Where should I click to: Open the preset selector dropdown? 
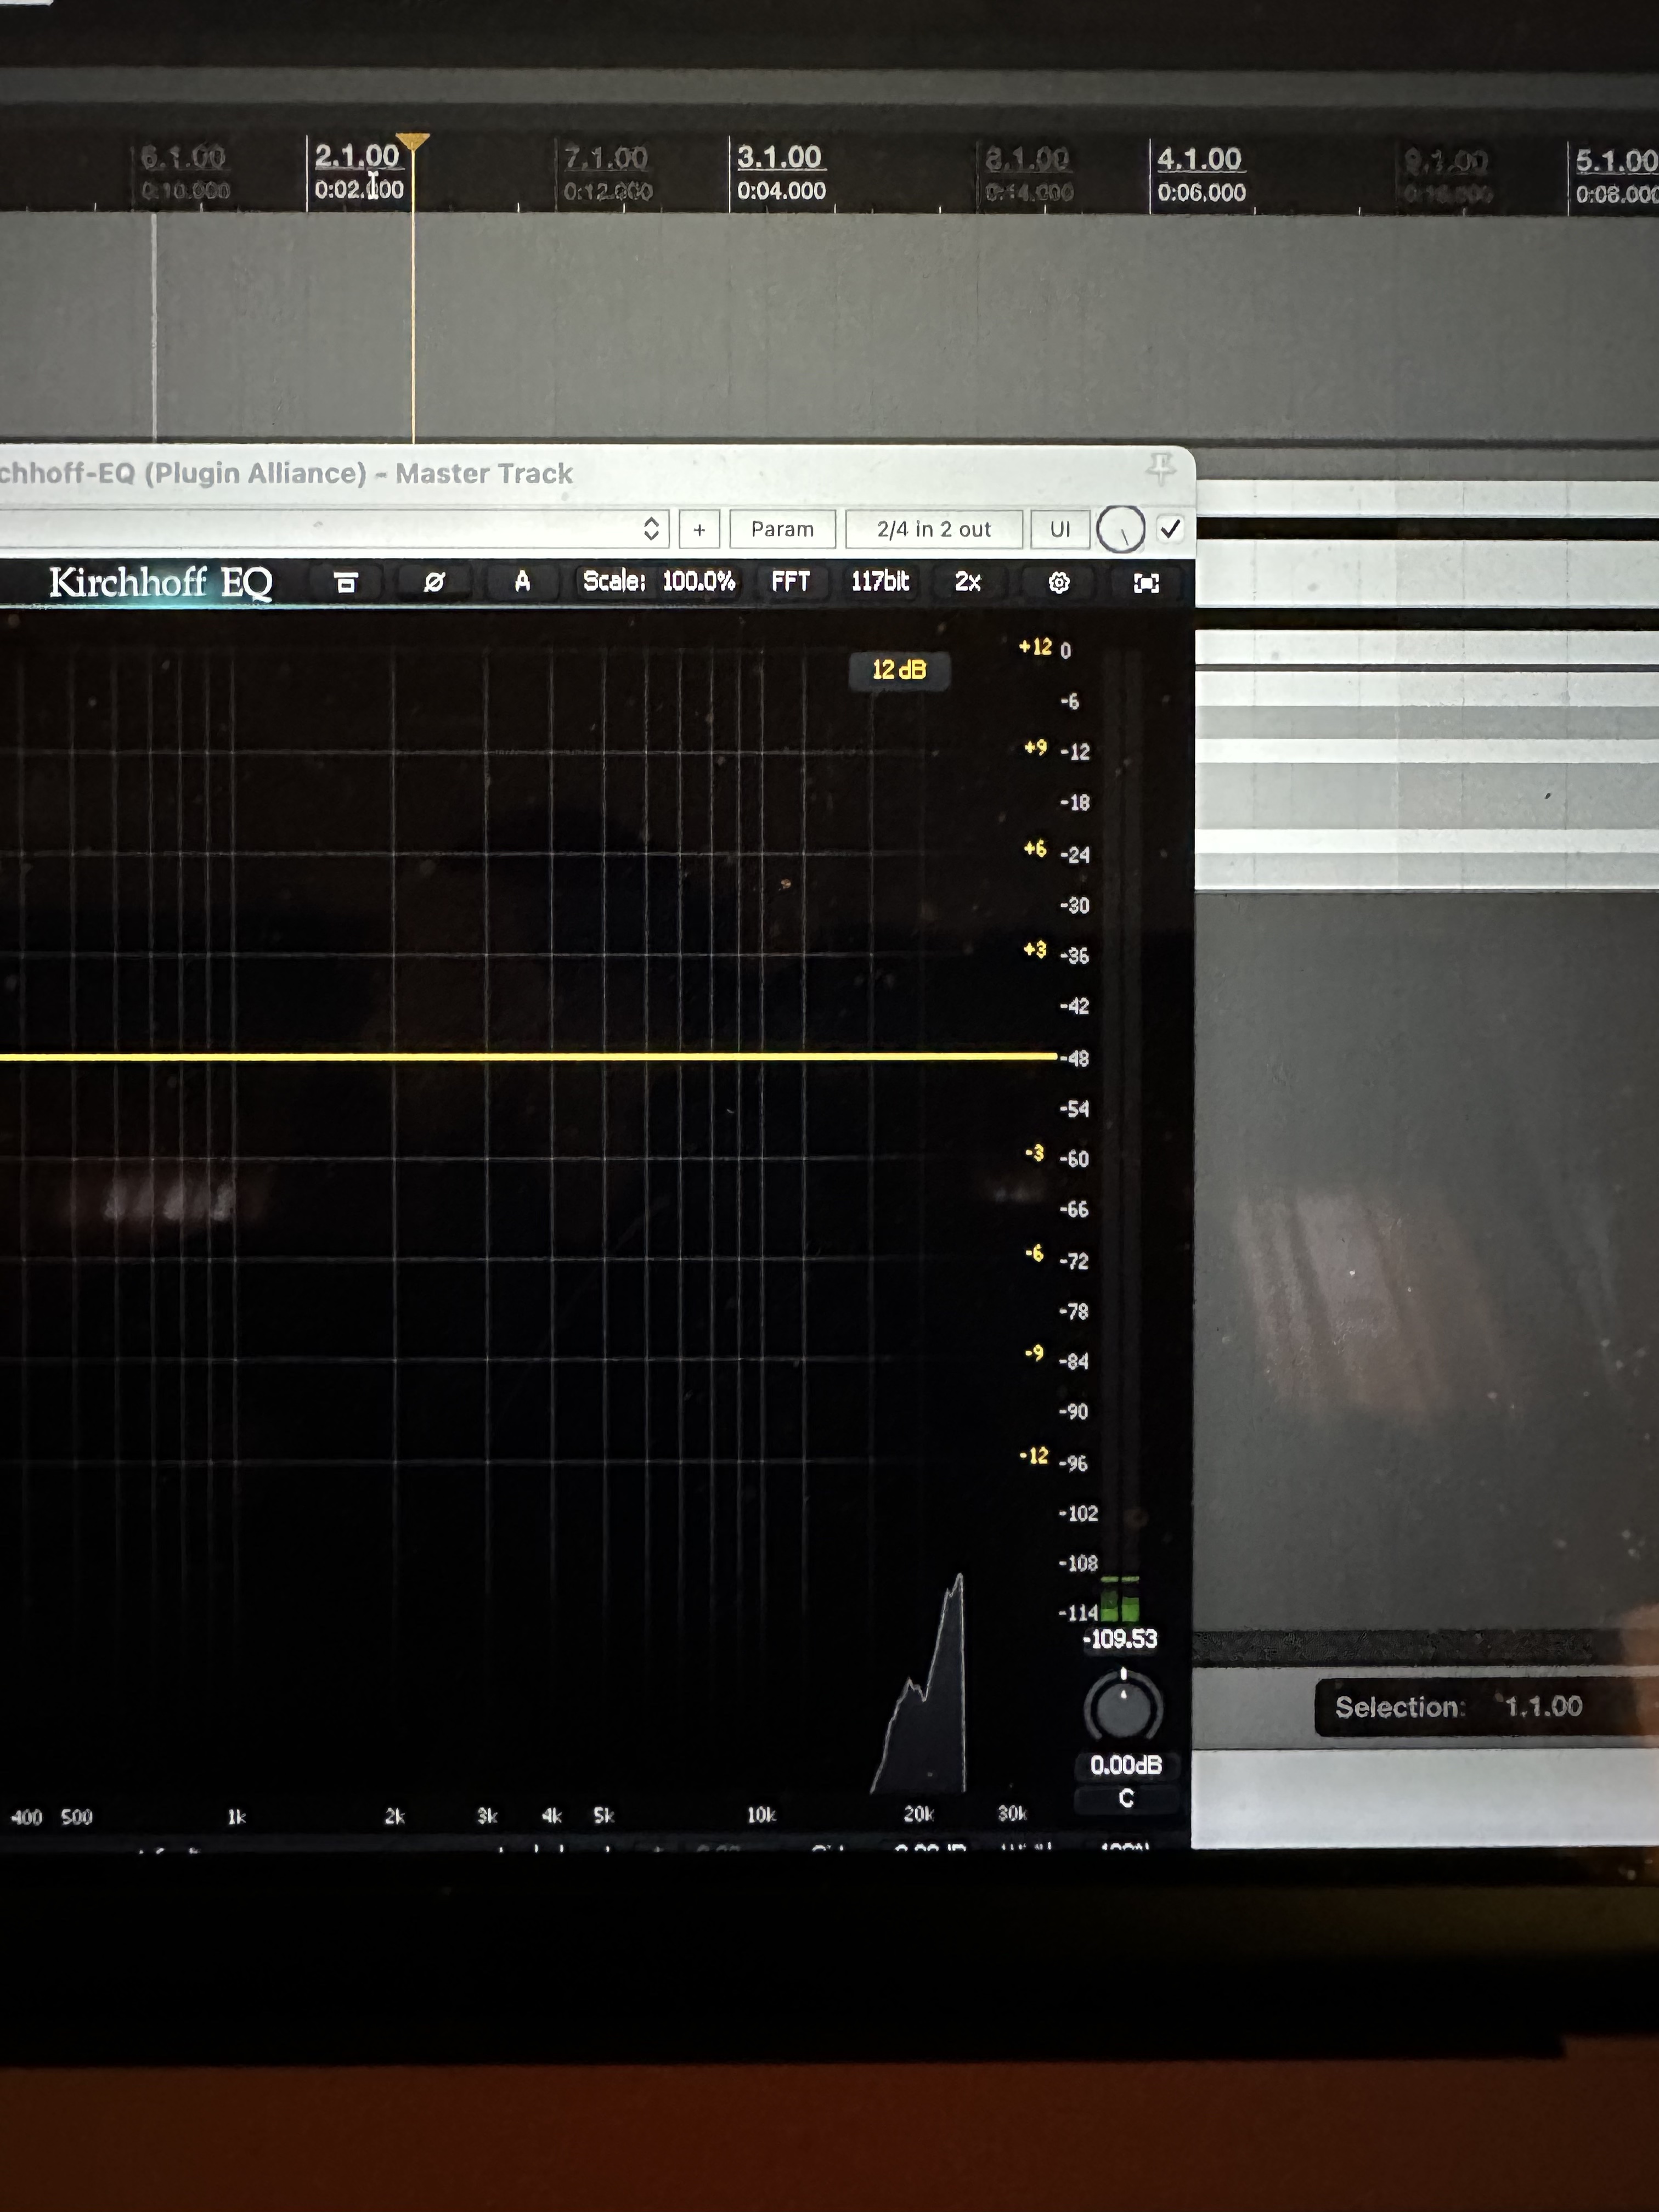[651, 528]
